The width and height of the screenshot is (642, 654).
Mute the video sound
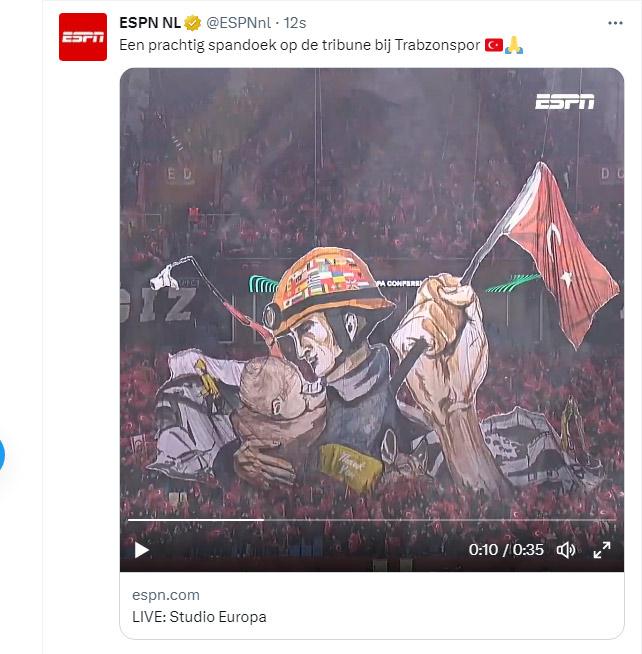pos(565,549)
